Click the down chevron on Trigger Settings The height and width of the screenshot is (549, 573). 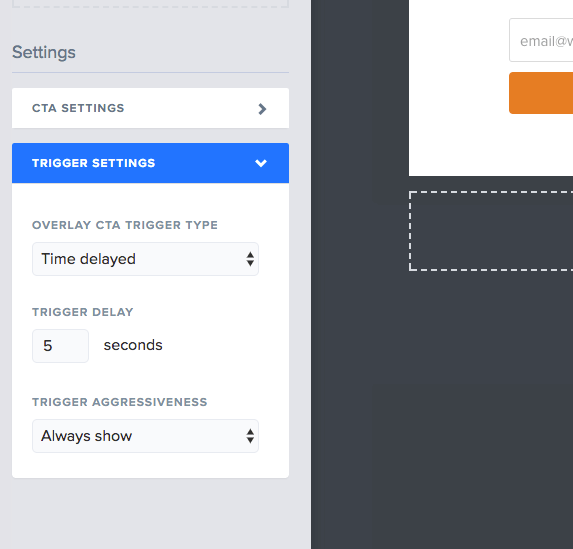click(x=261, y=163)
